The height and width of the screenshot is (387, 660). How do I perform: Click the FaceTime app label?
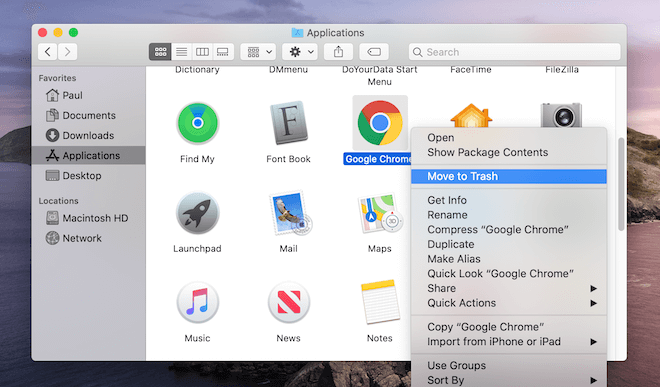(471, 70)
